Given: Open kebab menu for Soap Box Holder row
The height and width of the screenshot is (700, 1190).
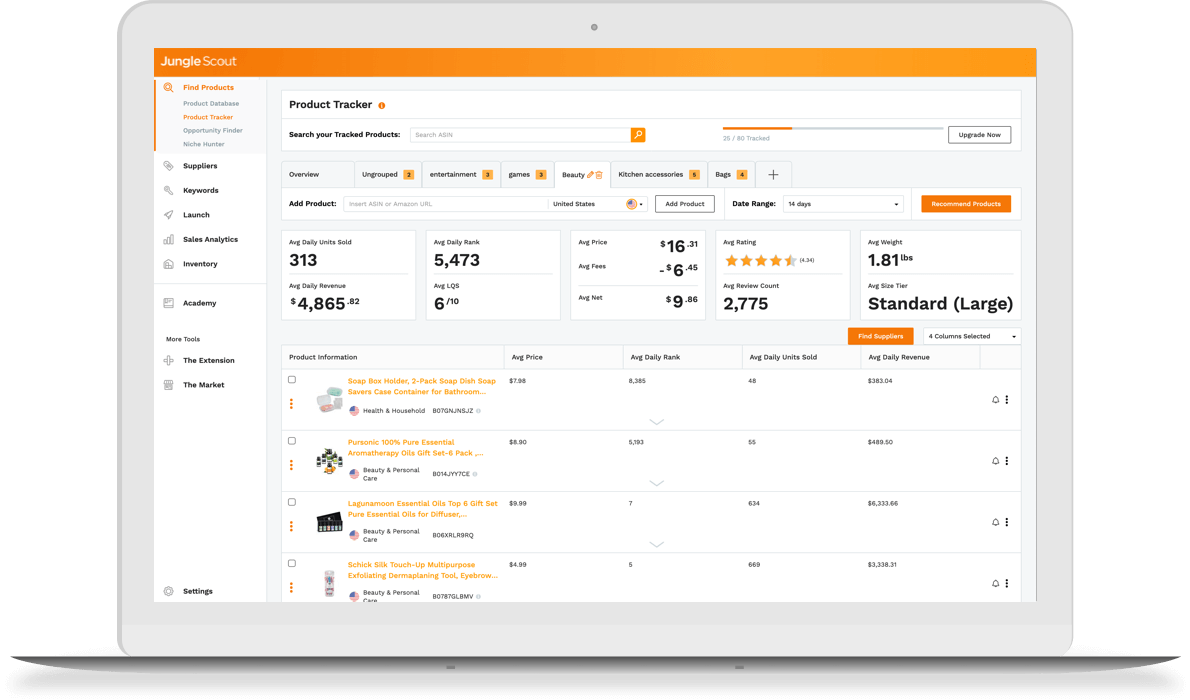Looking at the screenshot, I should 1007,399.
